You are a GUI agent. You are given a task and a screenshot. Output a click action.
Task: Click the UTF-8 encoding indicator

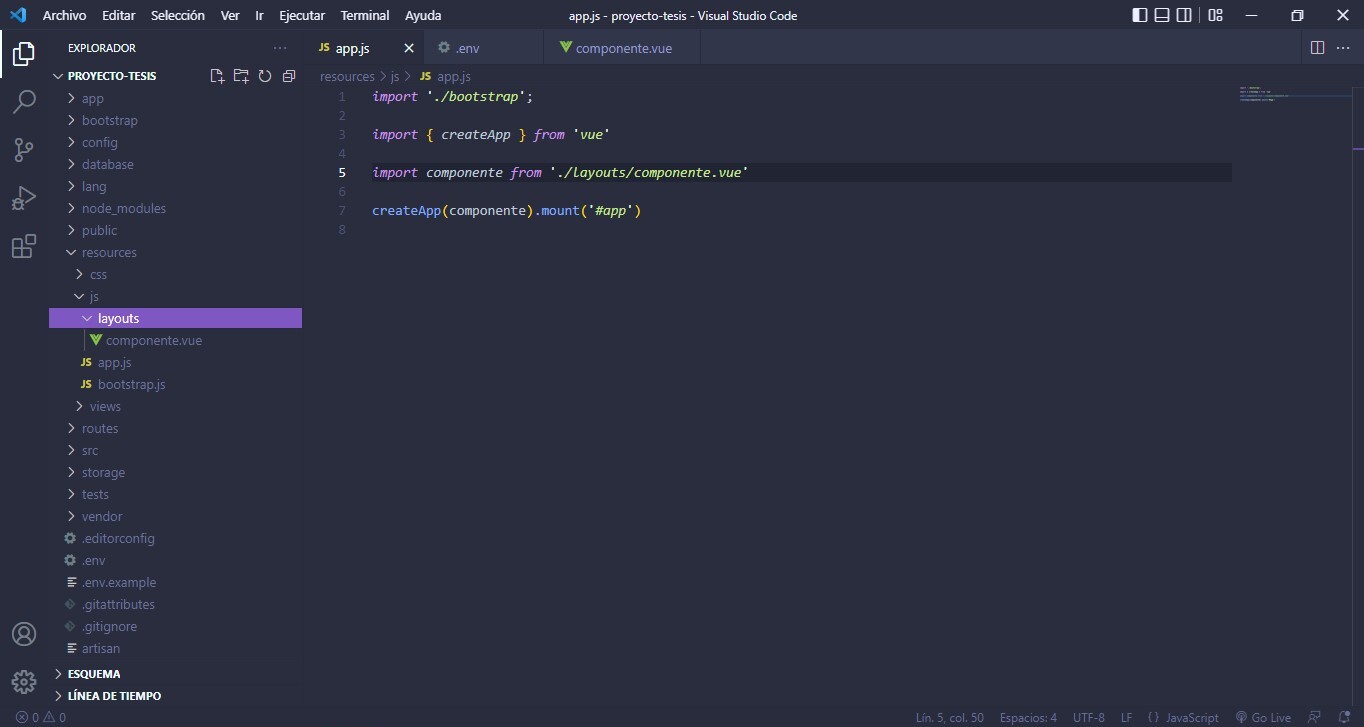coord(1089,717)
